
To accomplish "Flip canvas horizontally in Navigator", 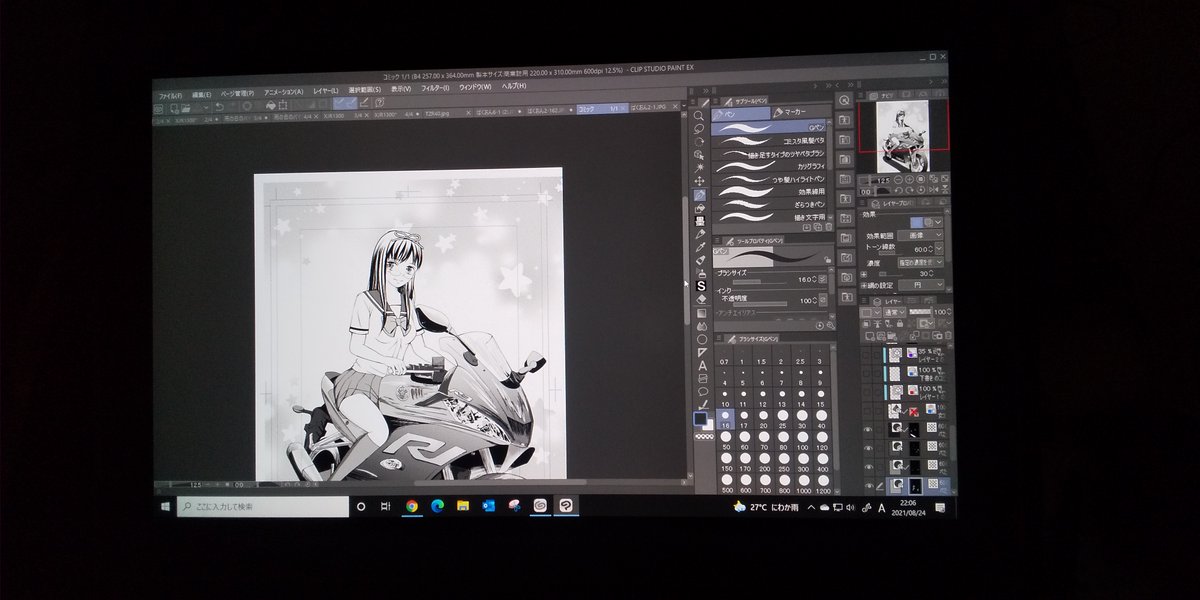I will click(933, 190).
